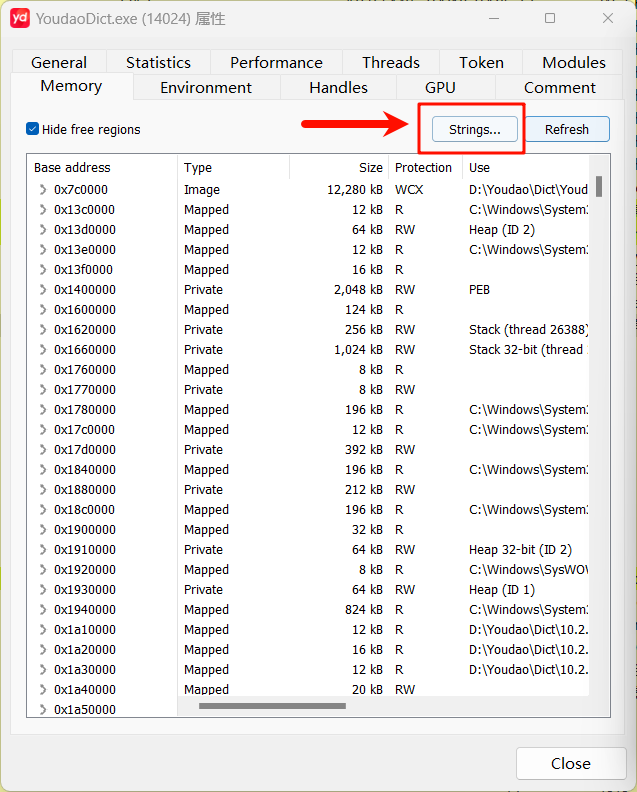Image resolution: width=637 pixels, height=792 pixels.
Task: Expand the 0x1a10000 region
Action: [43, 629]
